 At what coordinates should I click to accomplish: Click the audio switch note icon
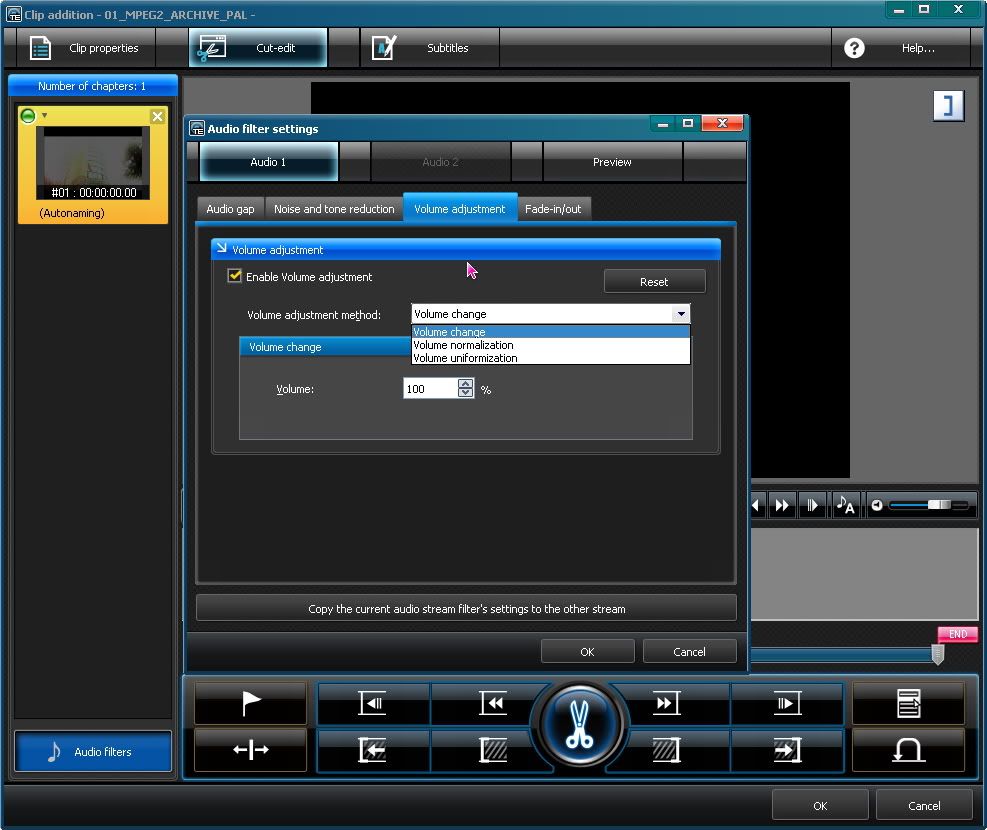point(845,505)
